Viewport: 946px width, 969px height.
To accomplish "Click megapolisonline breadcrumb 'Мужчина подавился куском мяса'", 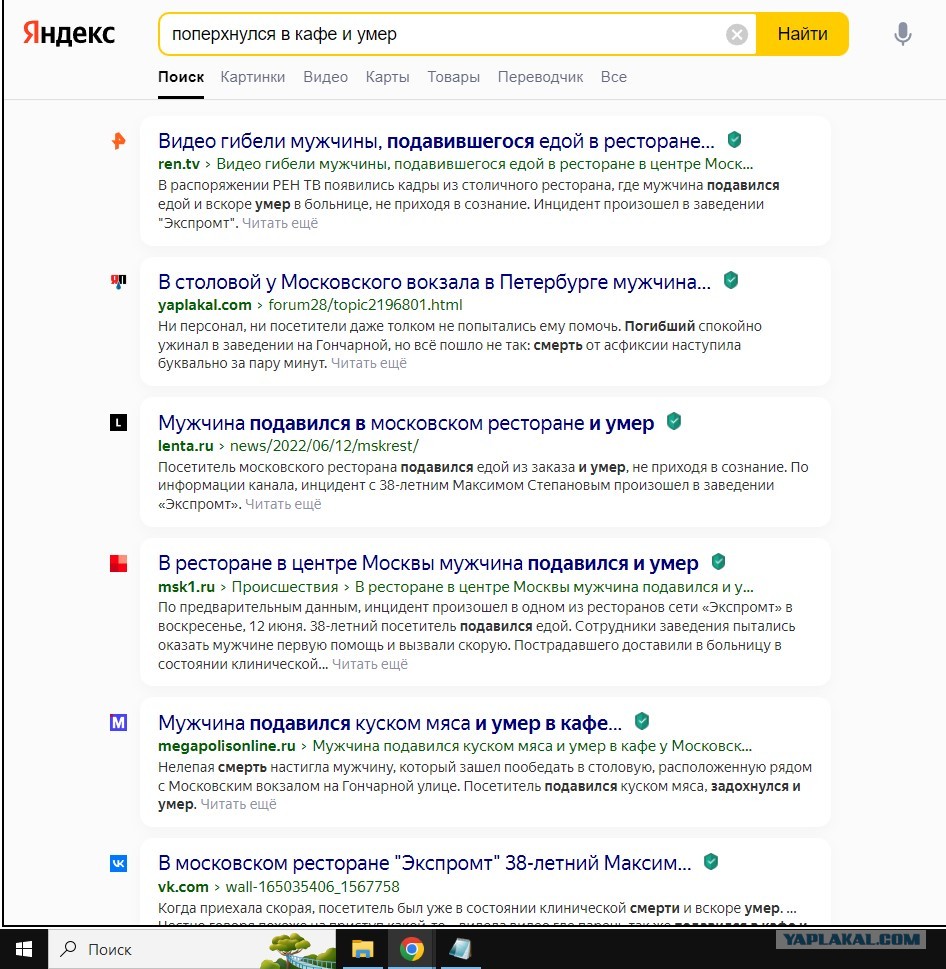I will (x=532, y=747).
